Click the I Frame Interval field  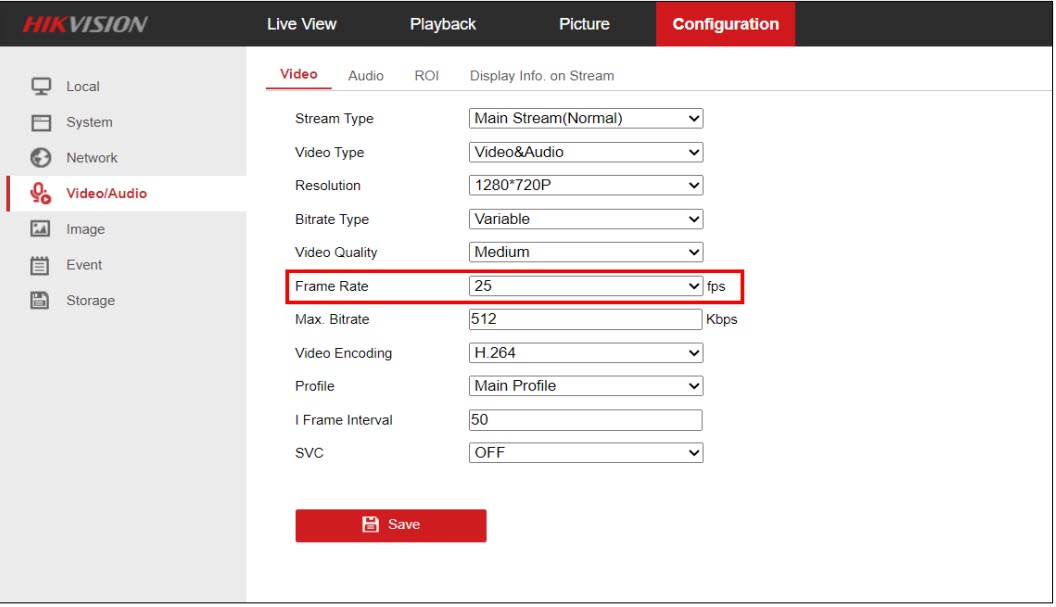(x=585, y=420)
